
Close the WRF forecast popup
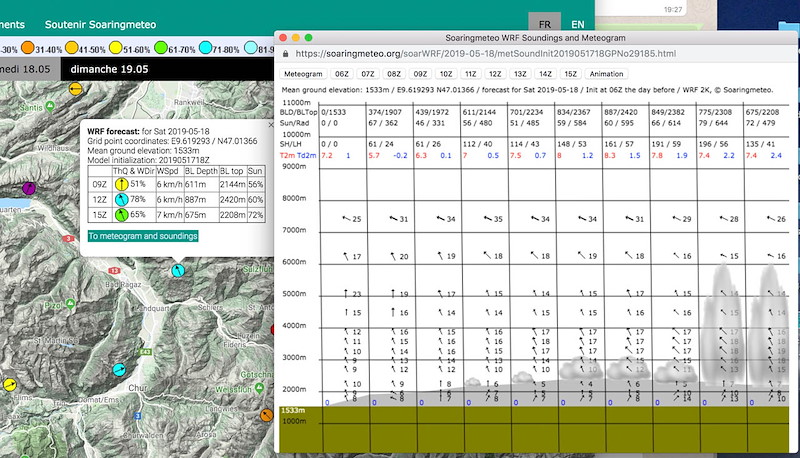[270, 124]
